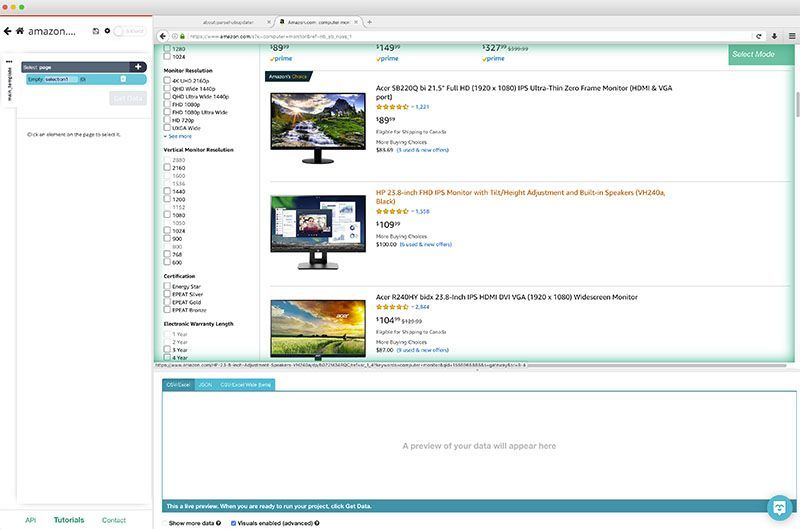This screenshot has width=800, height=529.
Task: Rename the selection1 name field
Action: 59,79
